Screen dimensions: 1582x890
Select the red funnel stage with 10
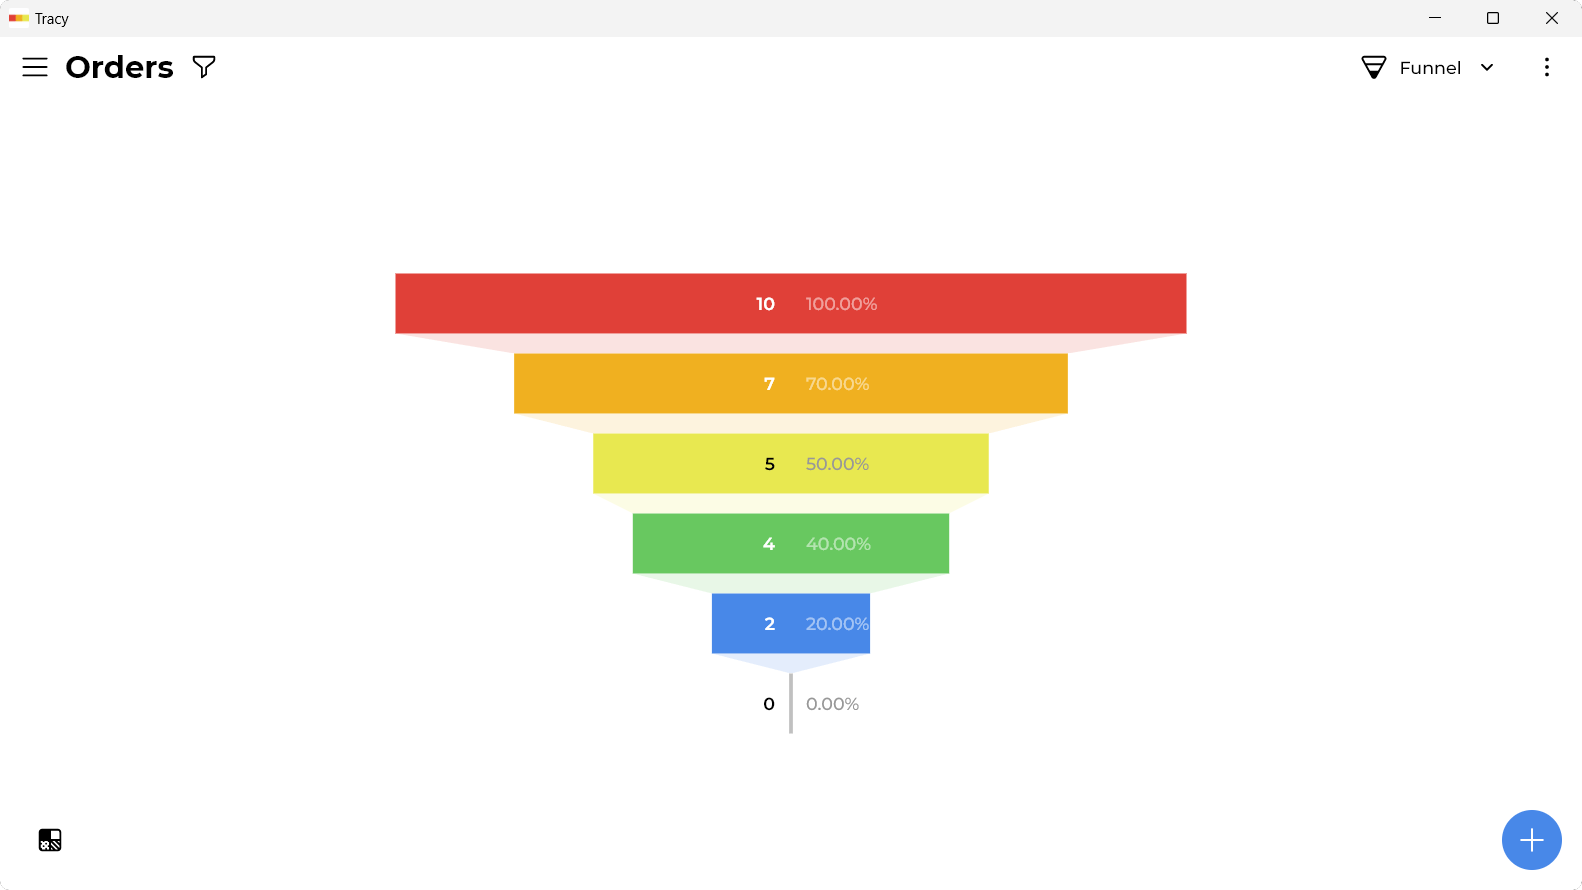[x=791, y=303]
